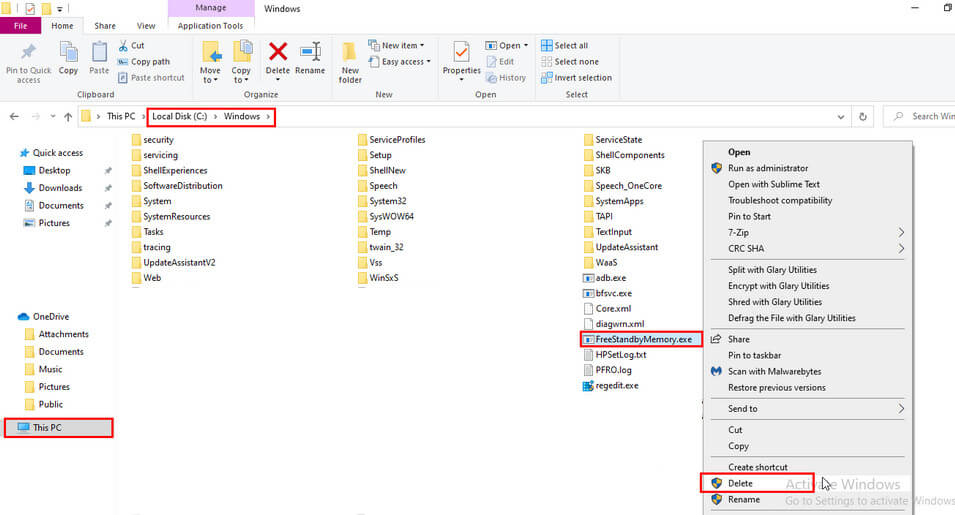This screenshot has height=515, width=955.
Task: Switch to the View ribbon tab
Action: click(146, 26)
